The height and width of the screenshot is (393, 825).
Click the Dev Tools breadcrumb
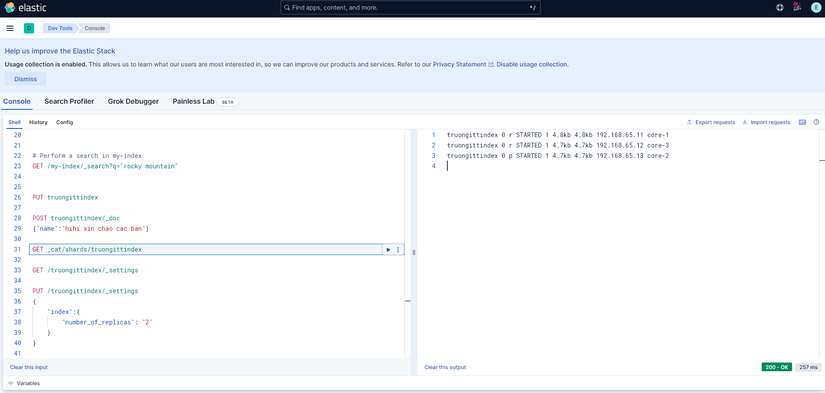(60, 28)
